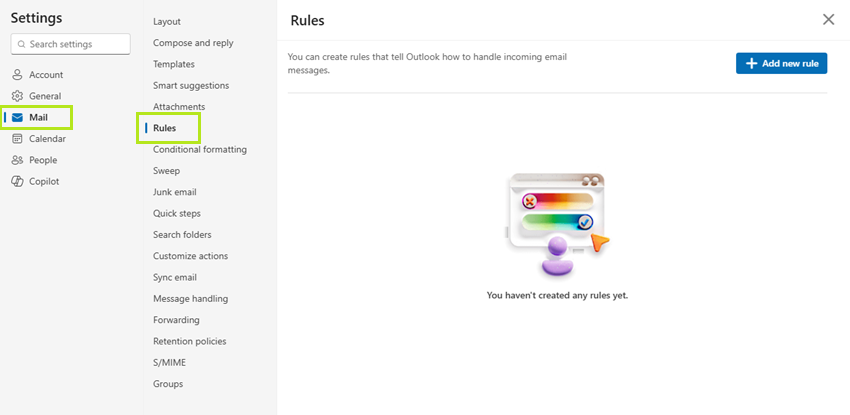Click the Add new rule button
Image resolution: width=850 pixels, height=415 pixels.
tap(781, 63)
